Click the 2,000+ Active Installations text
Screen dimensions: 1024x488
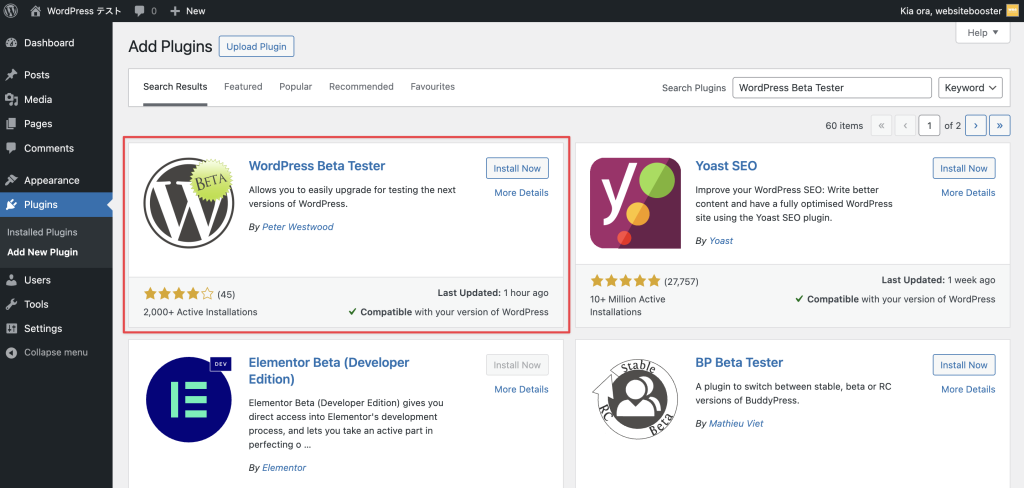pos(200,312)
